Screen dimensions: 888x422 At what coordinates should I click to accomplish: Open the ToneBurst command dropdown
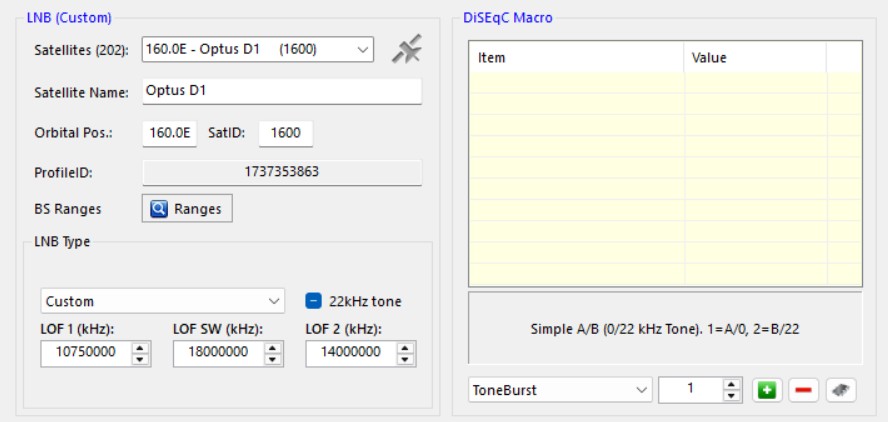642,391
